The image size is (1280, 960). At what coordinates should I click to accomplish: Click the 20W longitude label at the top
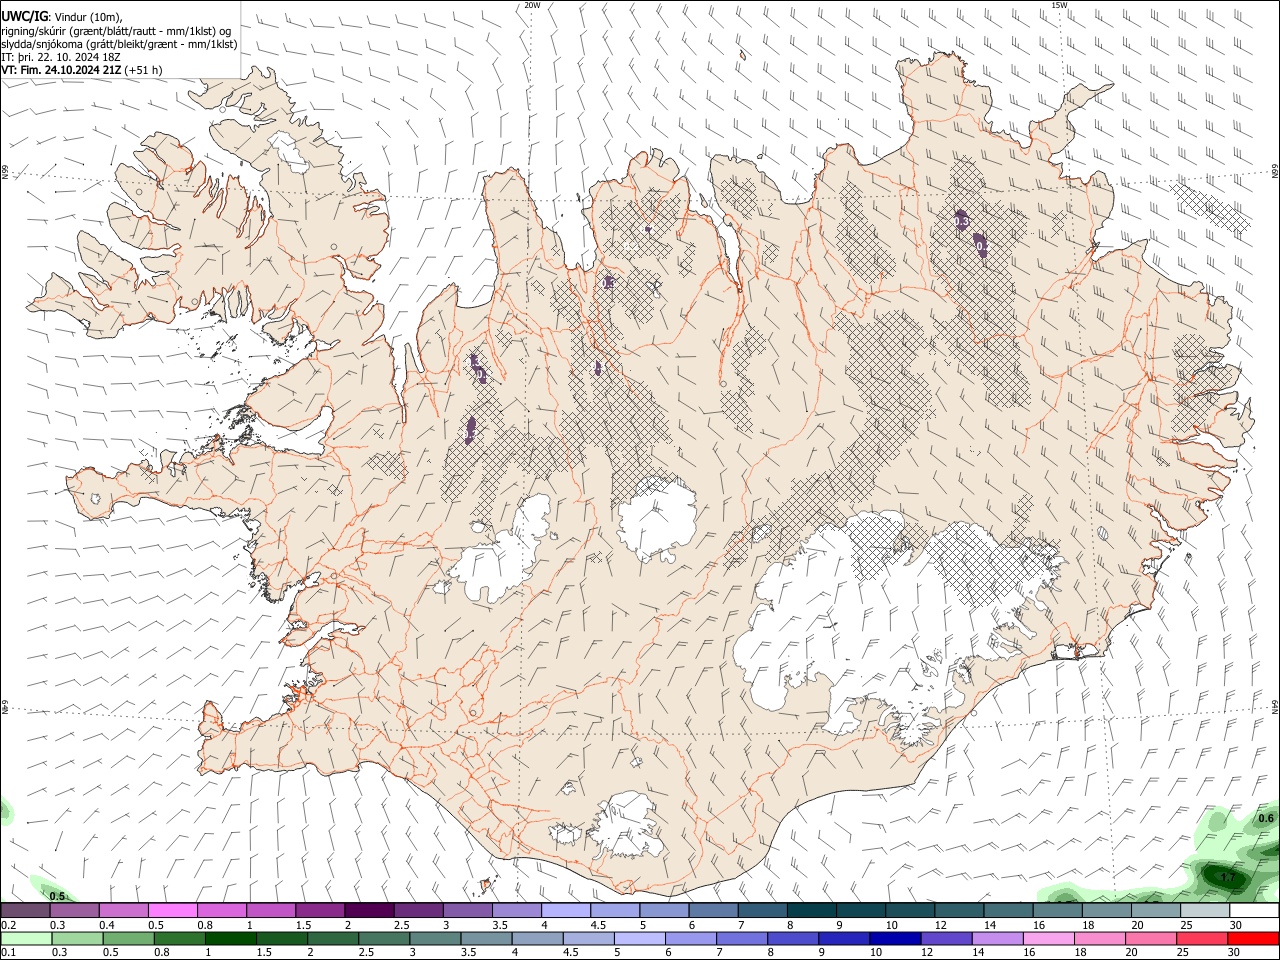(x=533, y=5)
